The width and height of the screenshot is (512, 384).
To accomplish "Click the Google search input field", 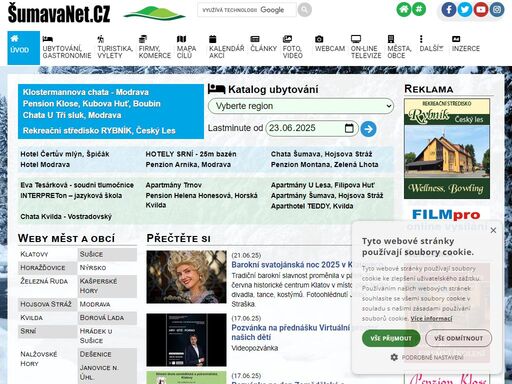I will [247, 10].
